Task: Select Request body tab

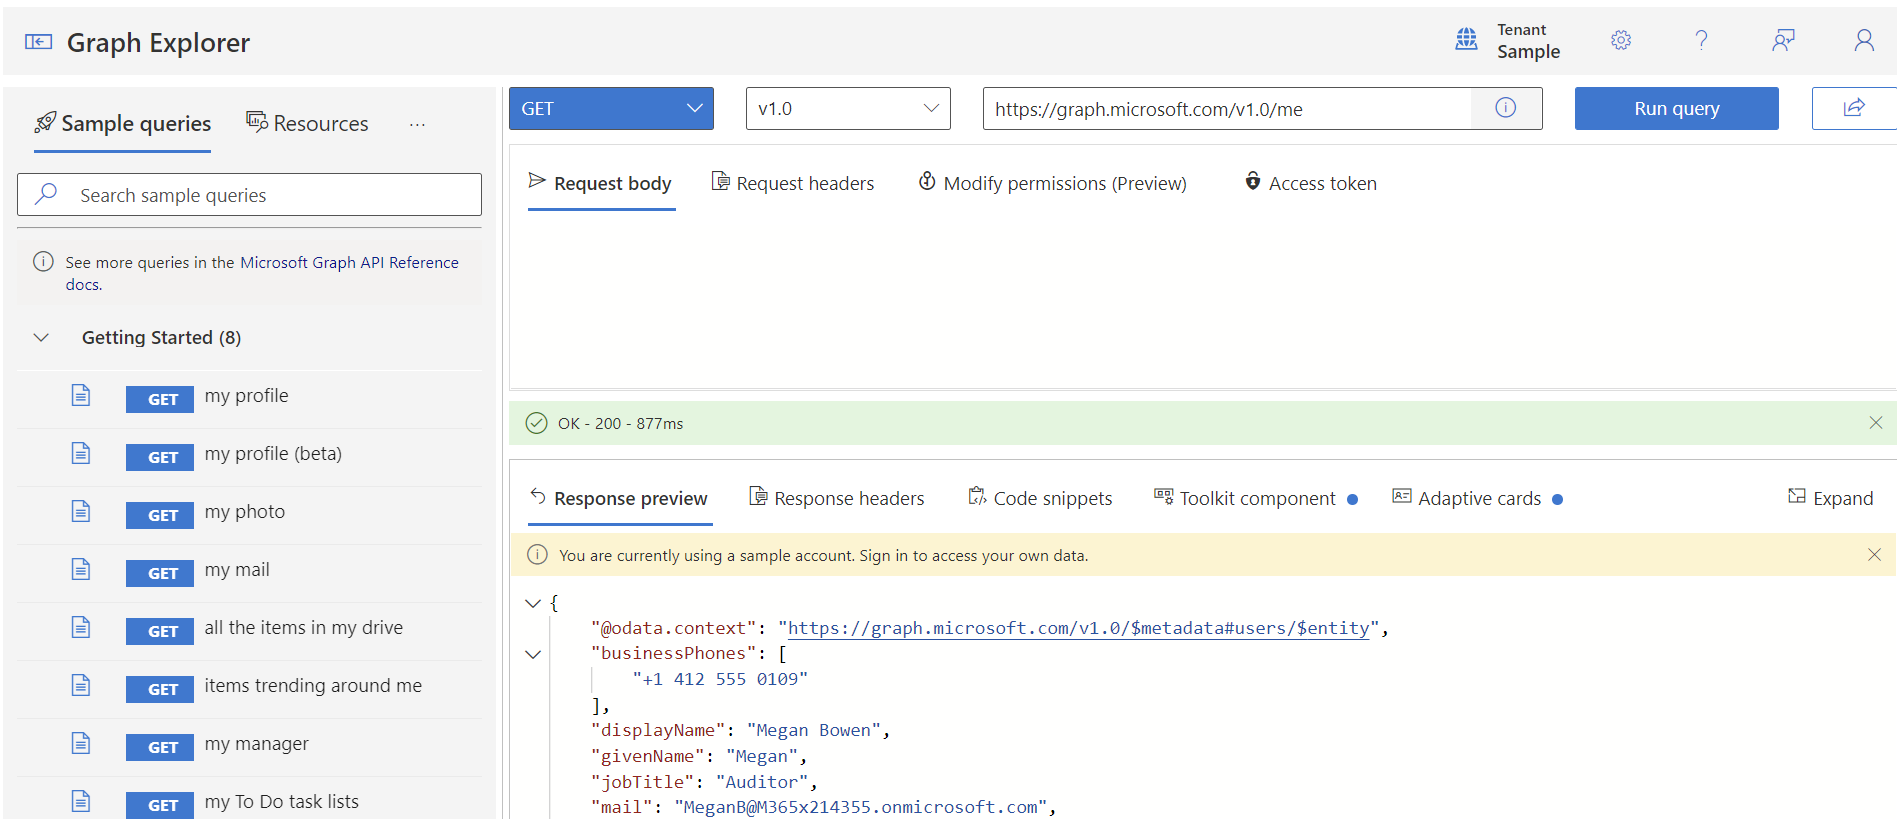Action: click(601, 183)
